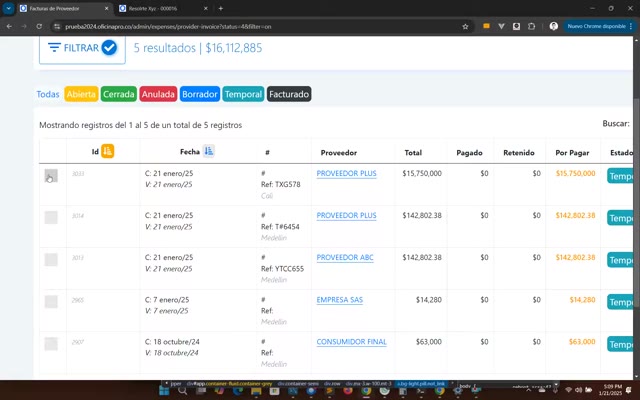This screenshot has width=640, height=400.
Task: Open EMPRESA SAS provider link
Action: 340,300
